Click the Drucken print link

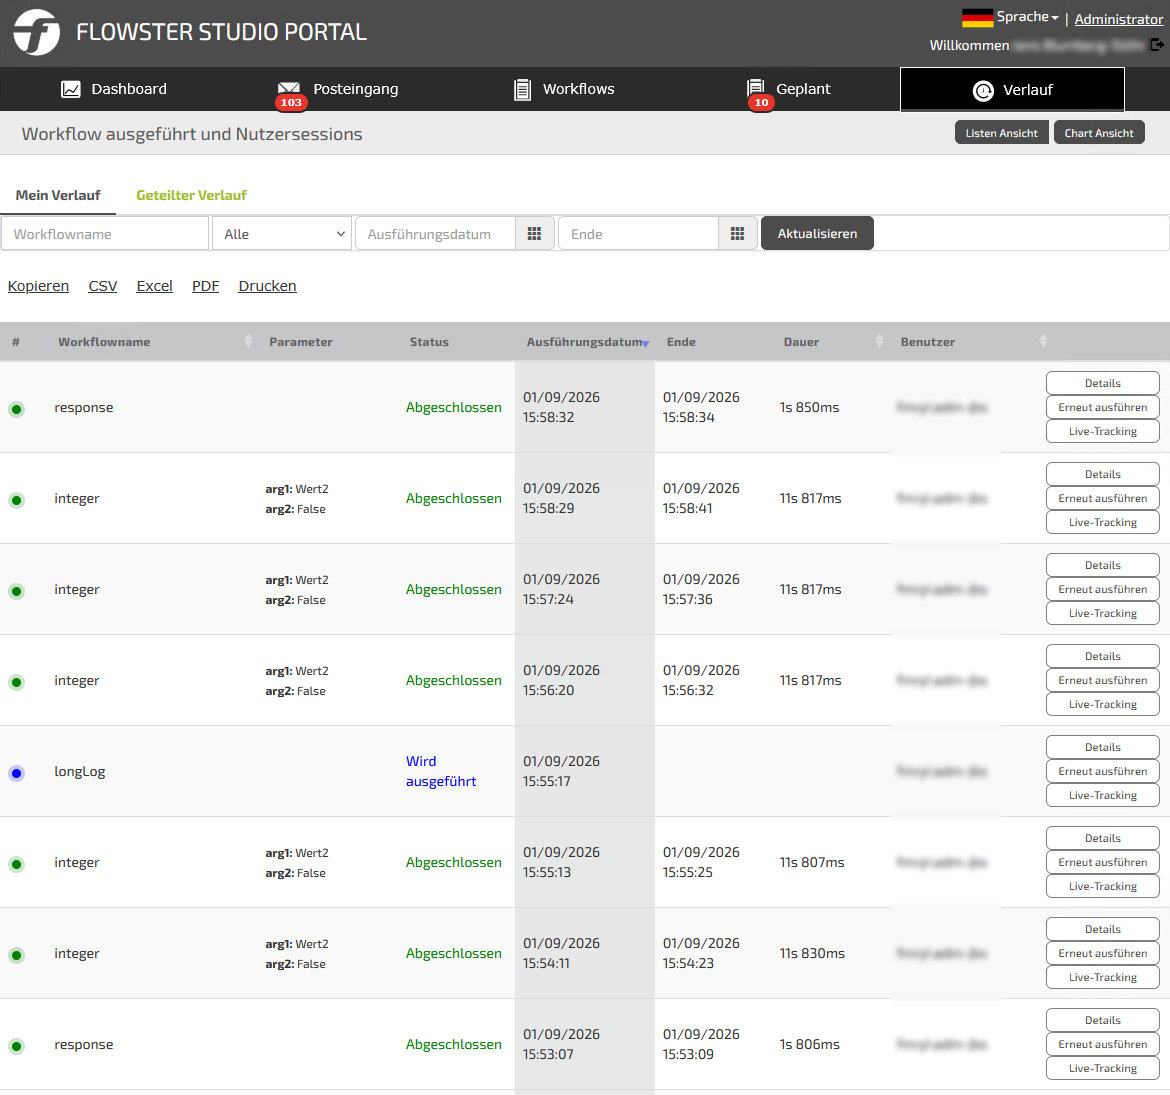(267, 286)
